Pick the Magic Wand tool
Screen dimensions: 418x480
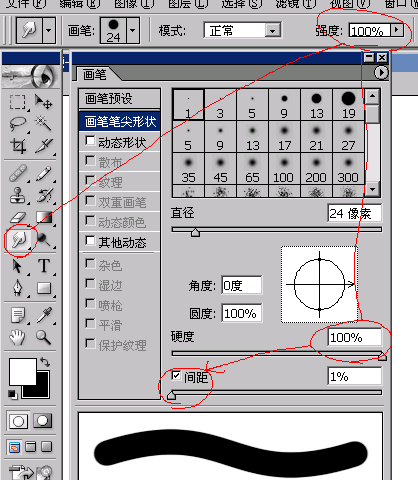click(44, 124)
